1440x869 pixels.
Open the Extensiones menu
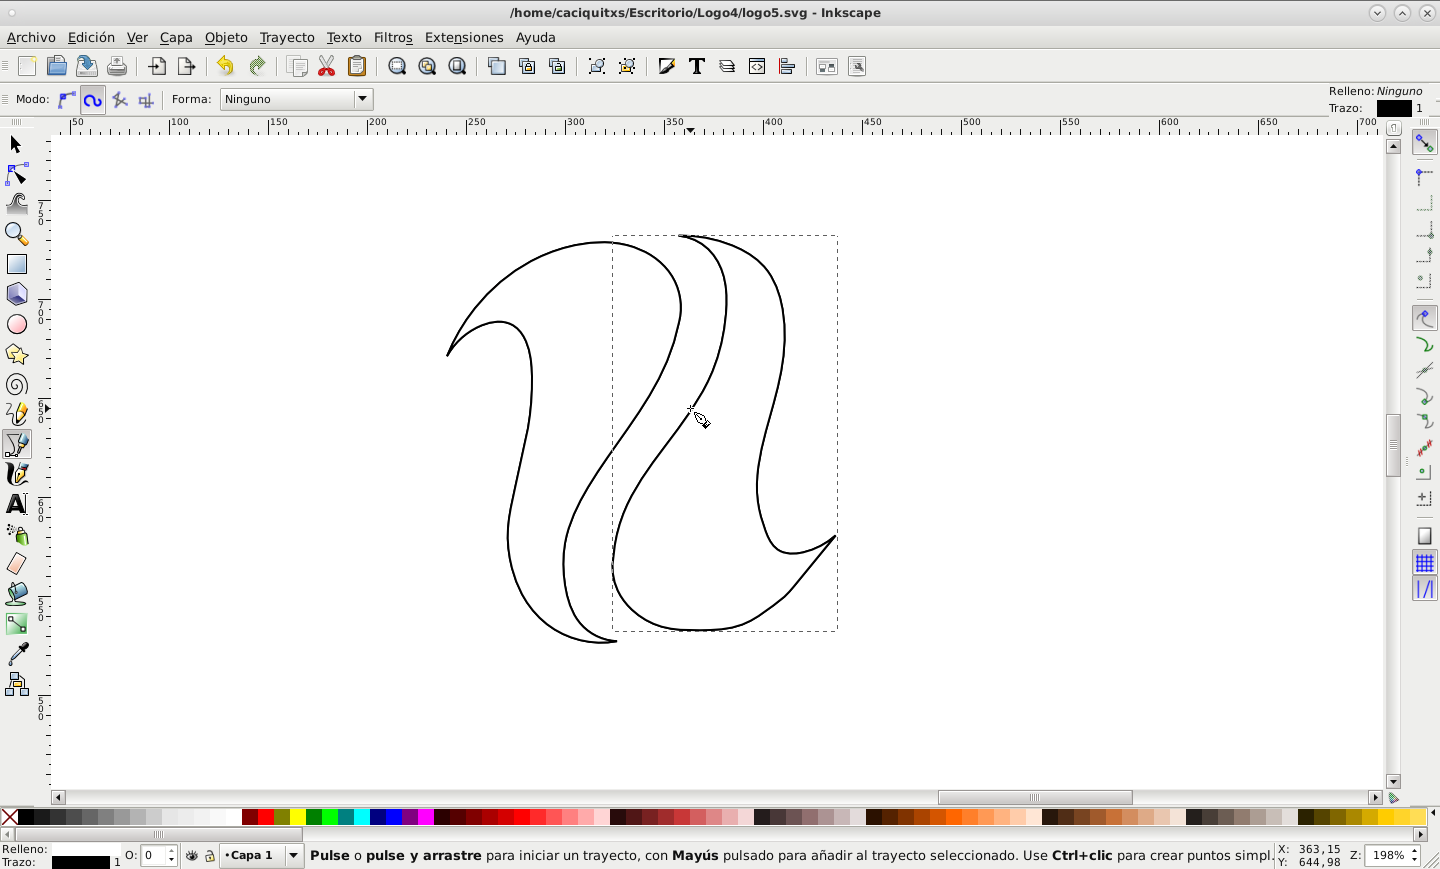pyautogui.click(x=463, y=38)
